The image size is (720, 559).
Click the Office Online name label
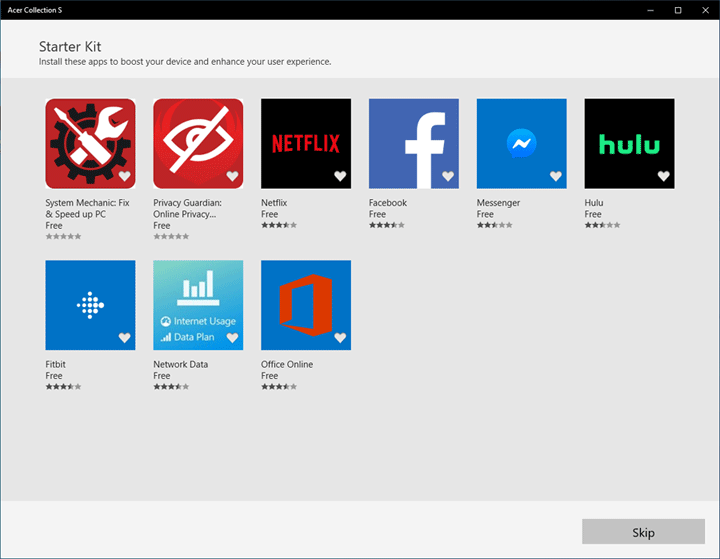click(x=287, y=364)
